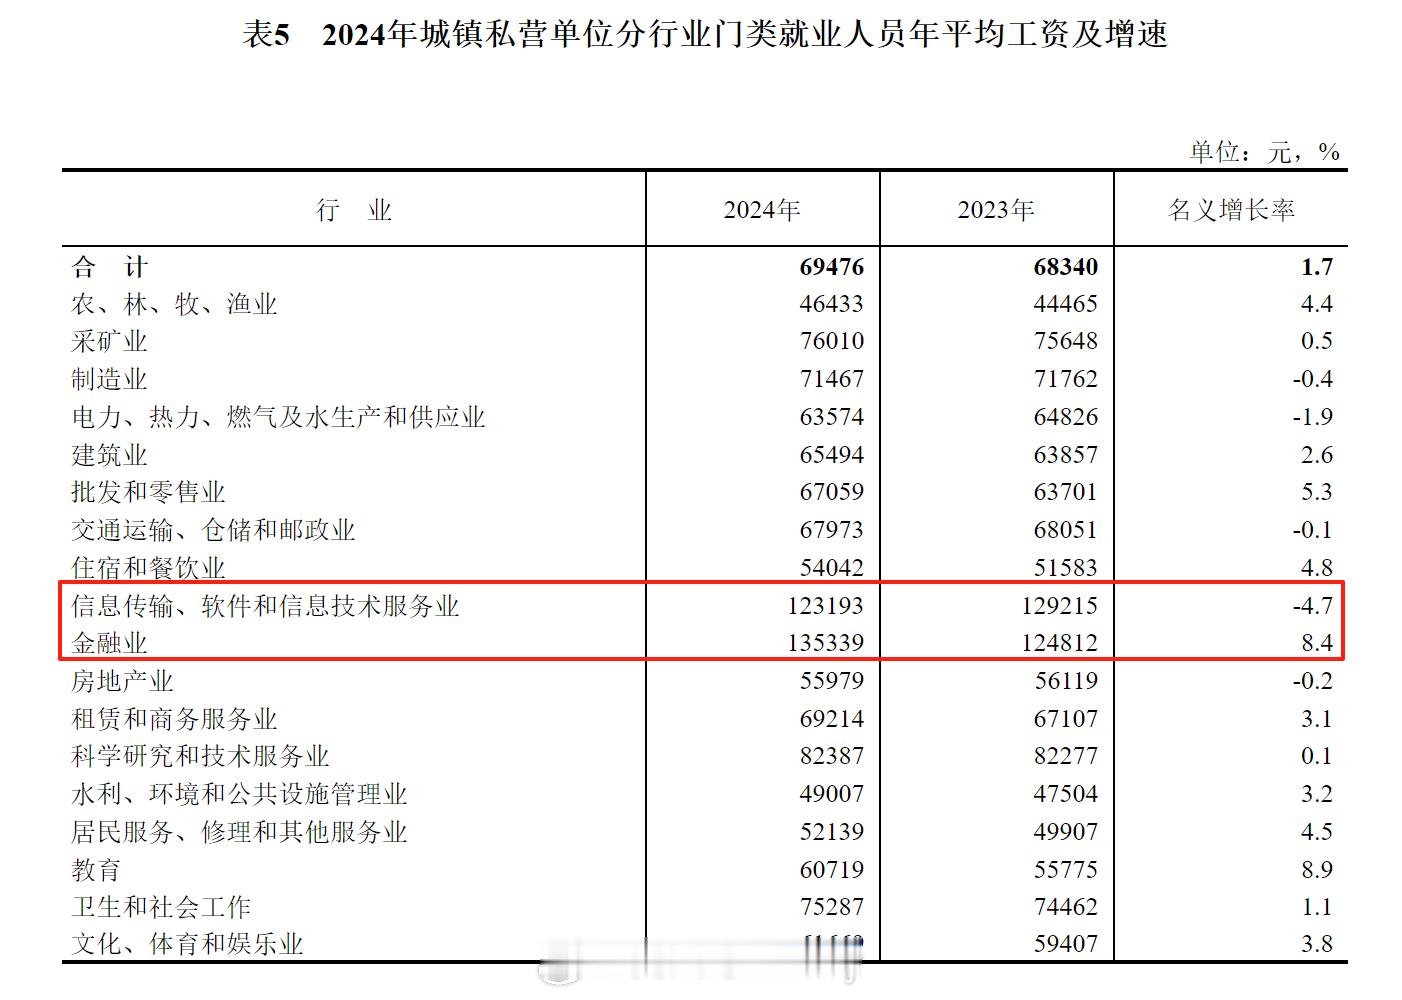The width and height of the screenshot is (1402, 1000).
Task: Click the cell 44465
Action: pyautogui.click(x=1066, y=304)
